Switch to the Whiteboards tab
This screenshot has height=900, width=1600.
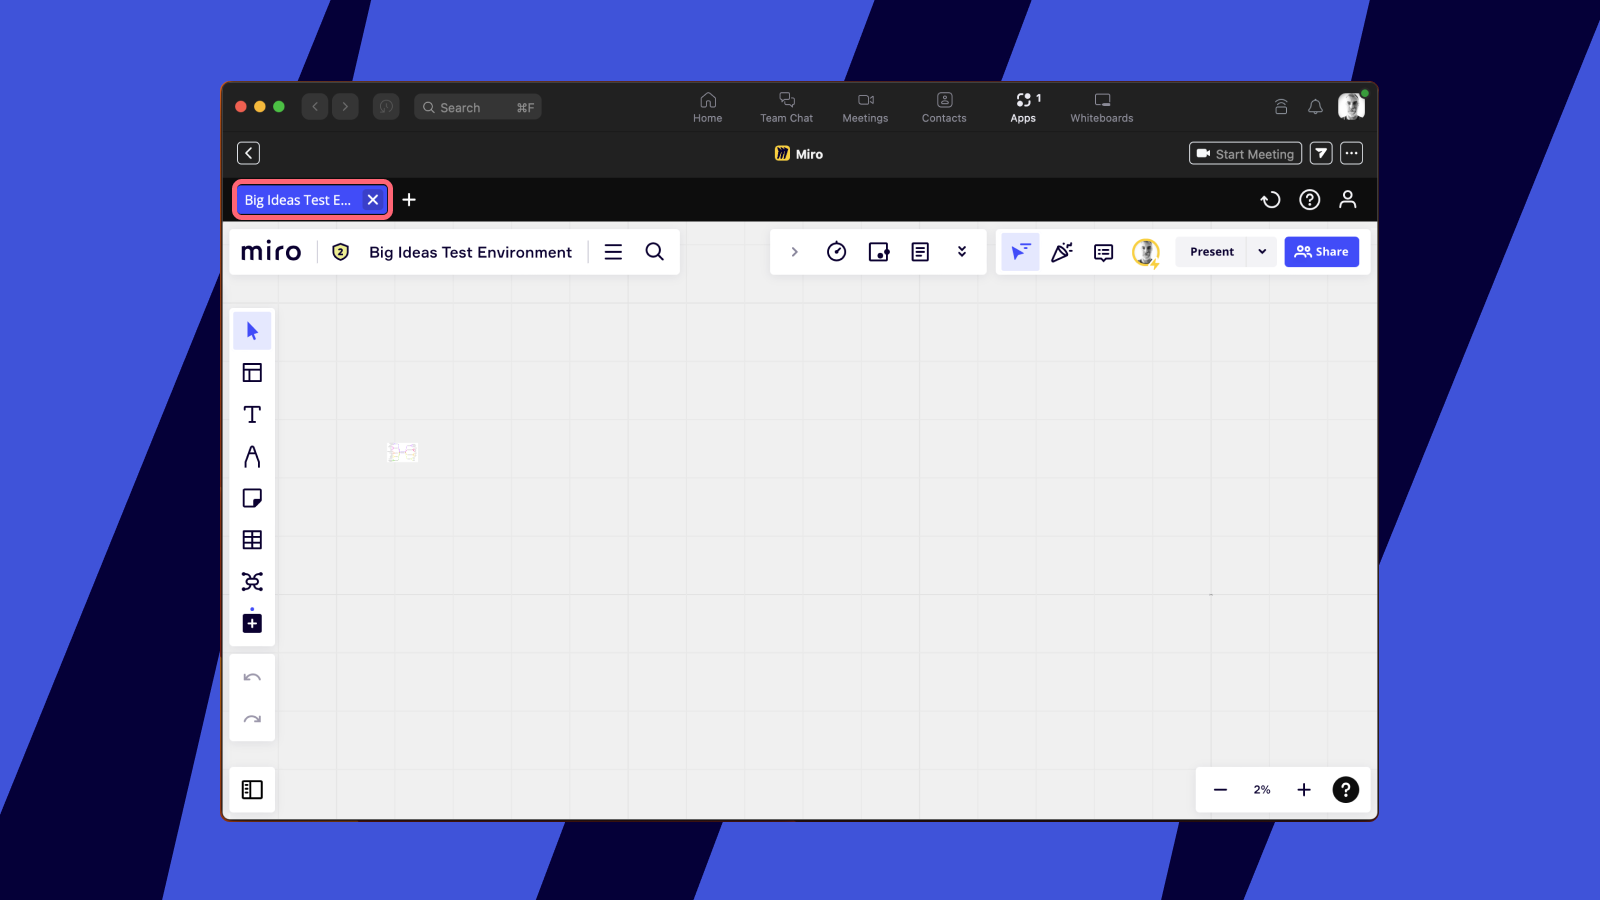click(x=1101, y=107)
